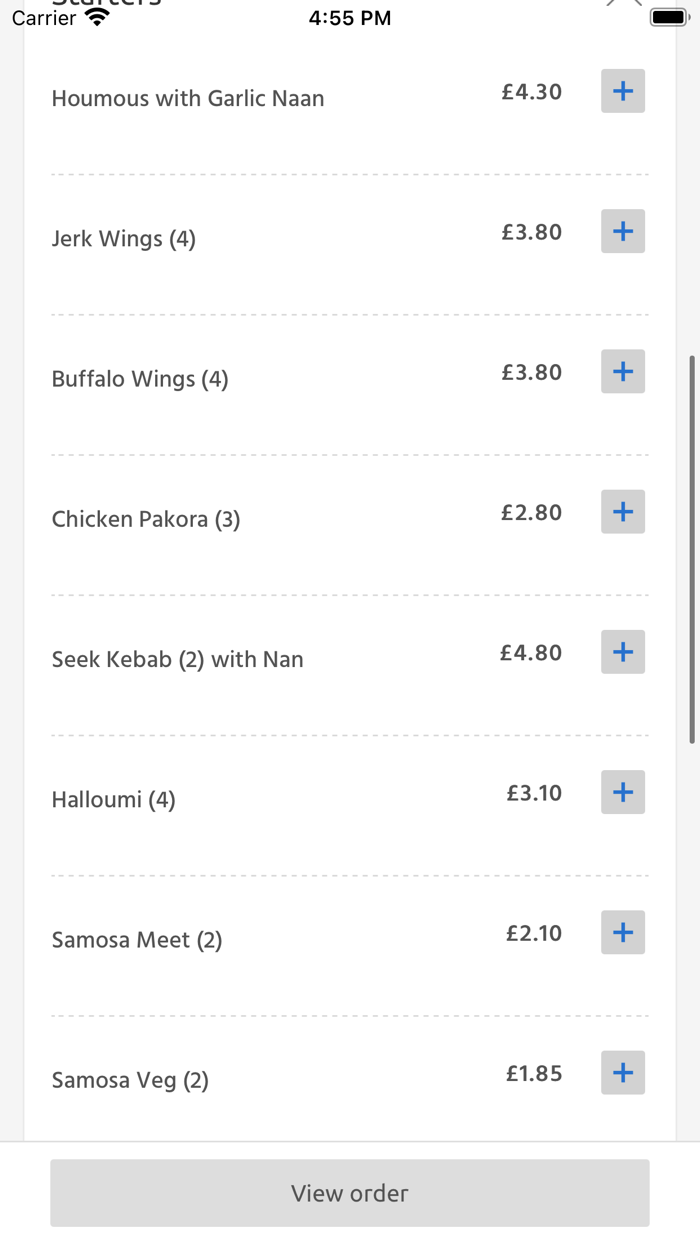Image resolution: width=700 pixels, height=1244 pixels.
Task: Add Samosa Veg to the order
Action: (622, 1072)
